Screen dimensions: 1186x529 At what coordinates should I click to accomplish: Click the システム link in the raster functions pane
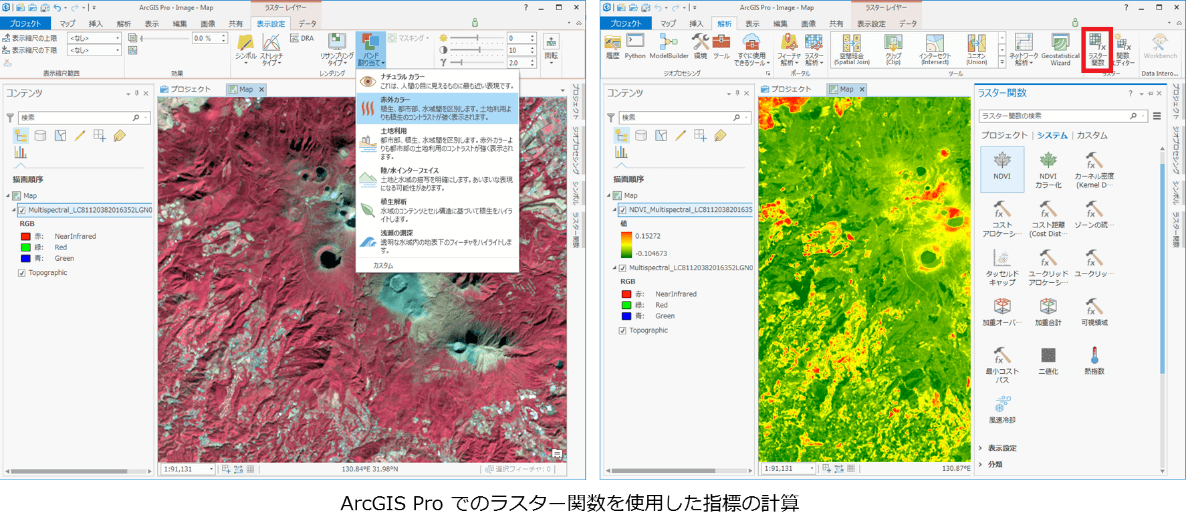tap(1052, 135)
